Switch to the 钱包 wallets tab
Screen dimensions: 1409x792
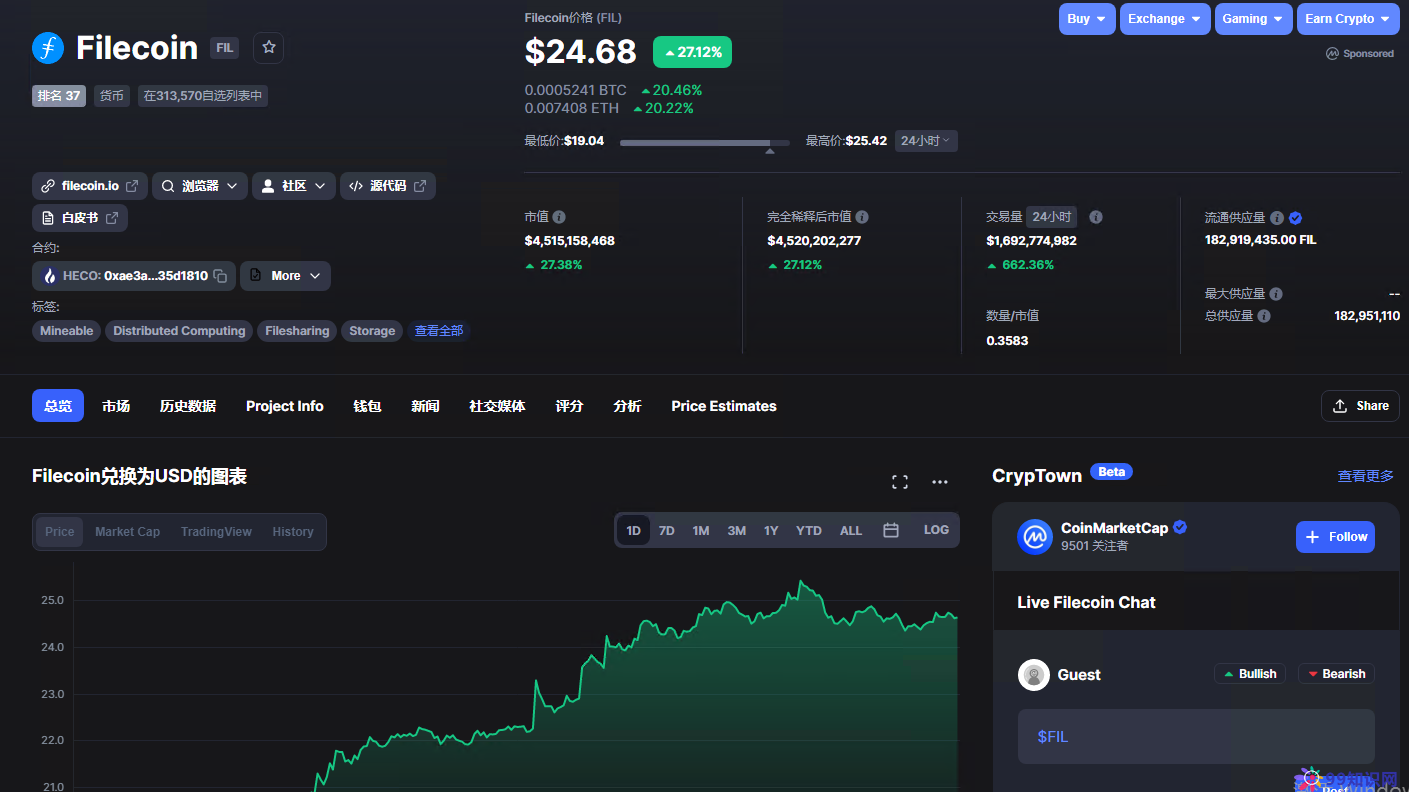coord(367,406)
